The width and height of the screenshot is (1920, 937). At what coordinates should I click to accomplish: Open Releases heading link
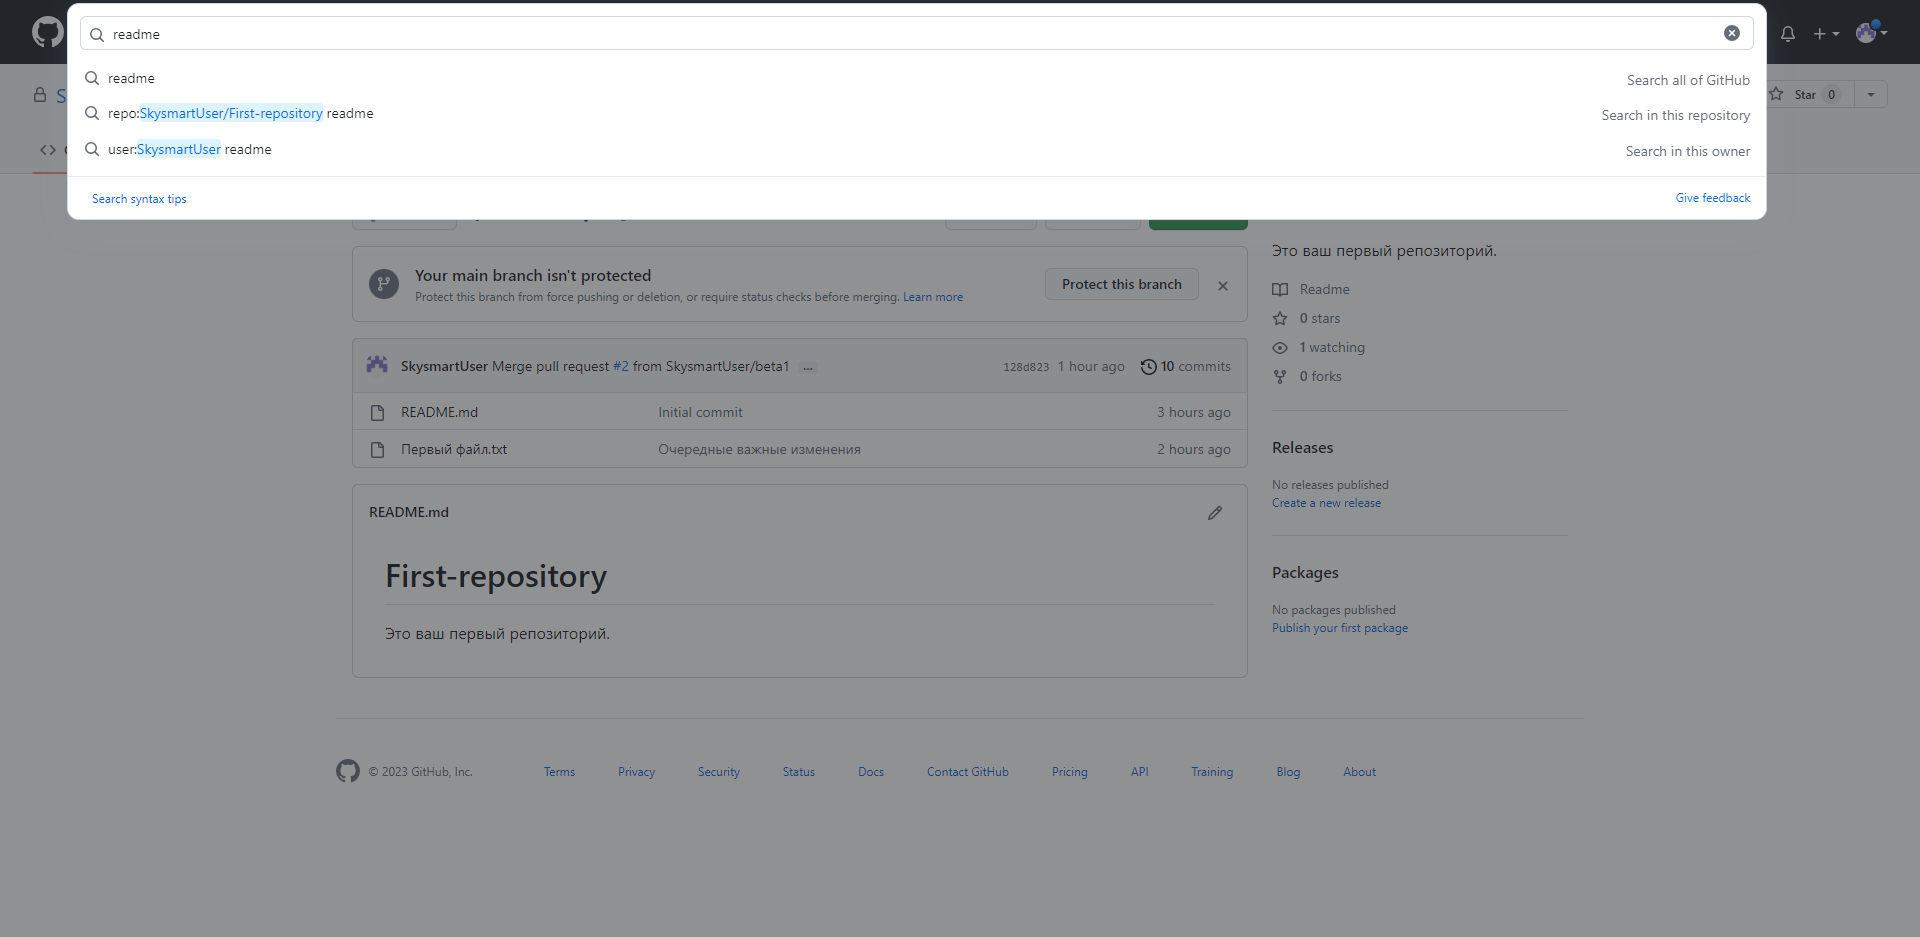click(x=1302, y=447)
